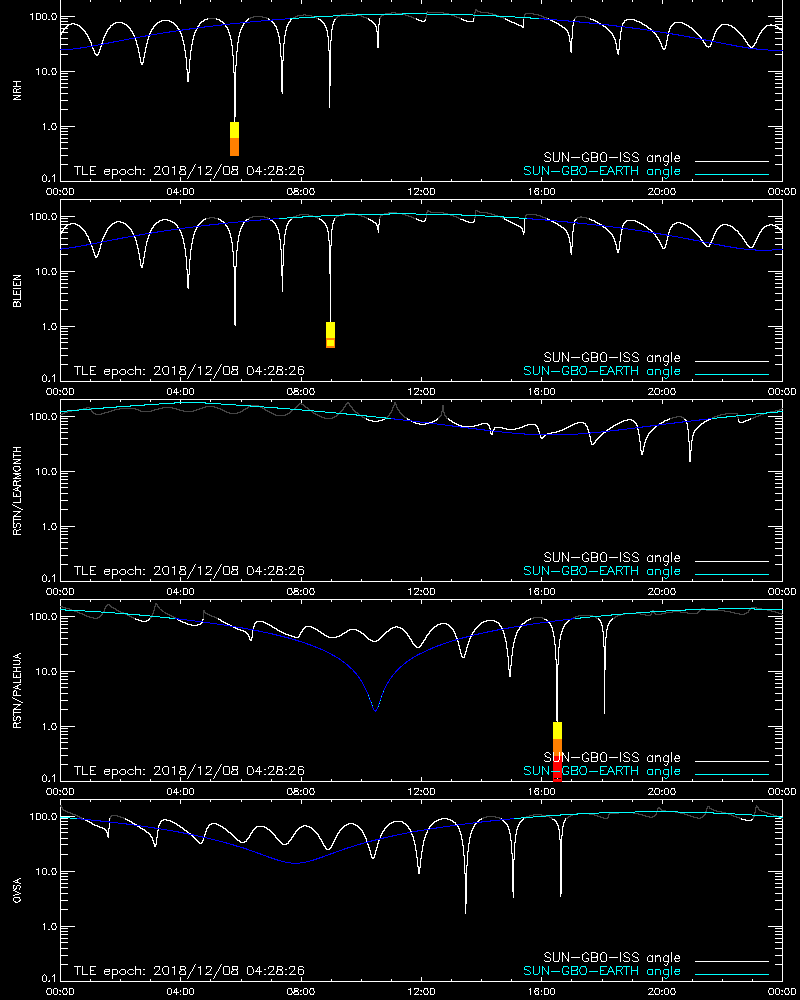This screenshot has width=800, height=1000.
Task: Click SUN-GBO-EARTH angle legend text in NRH panel
Action: click(602, 171)
